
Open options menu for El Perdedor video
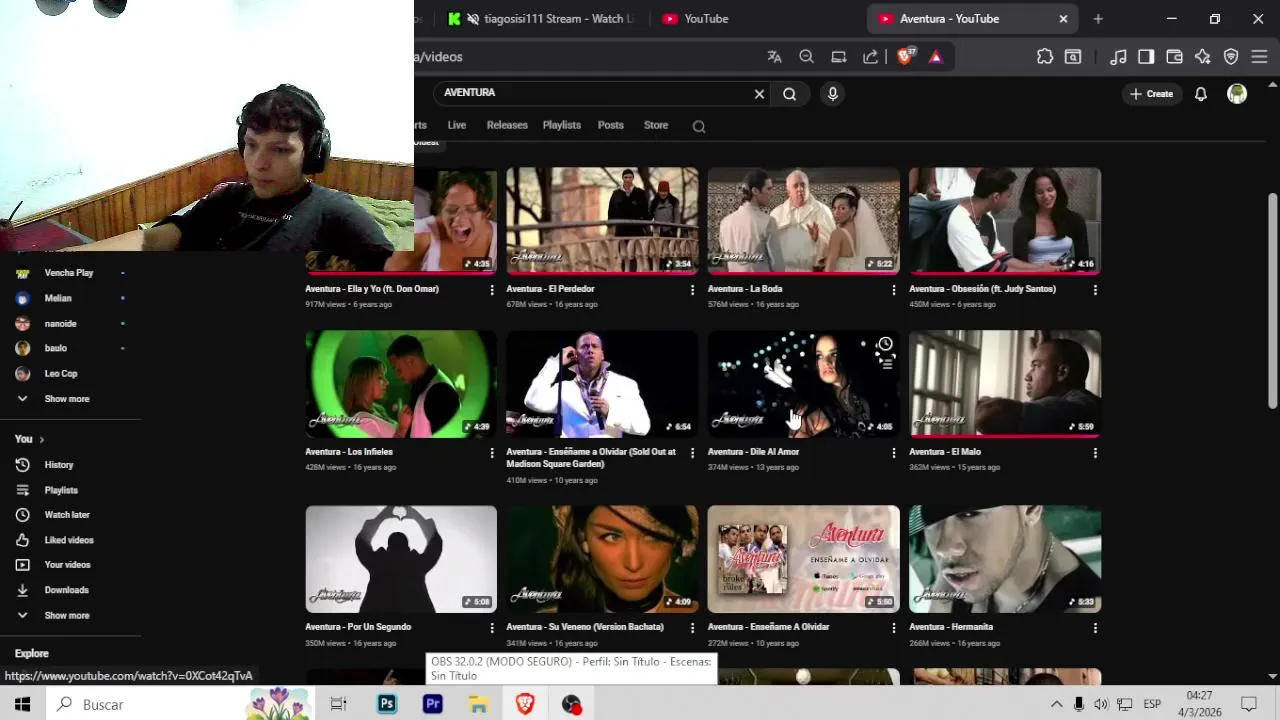[x=692, y=290]
